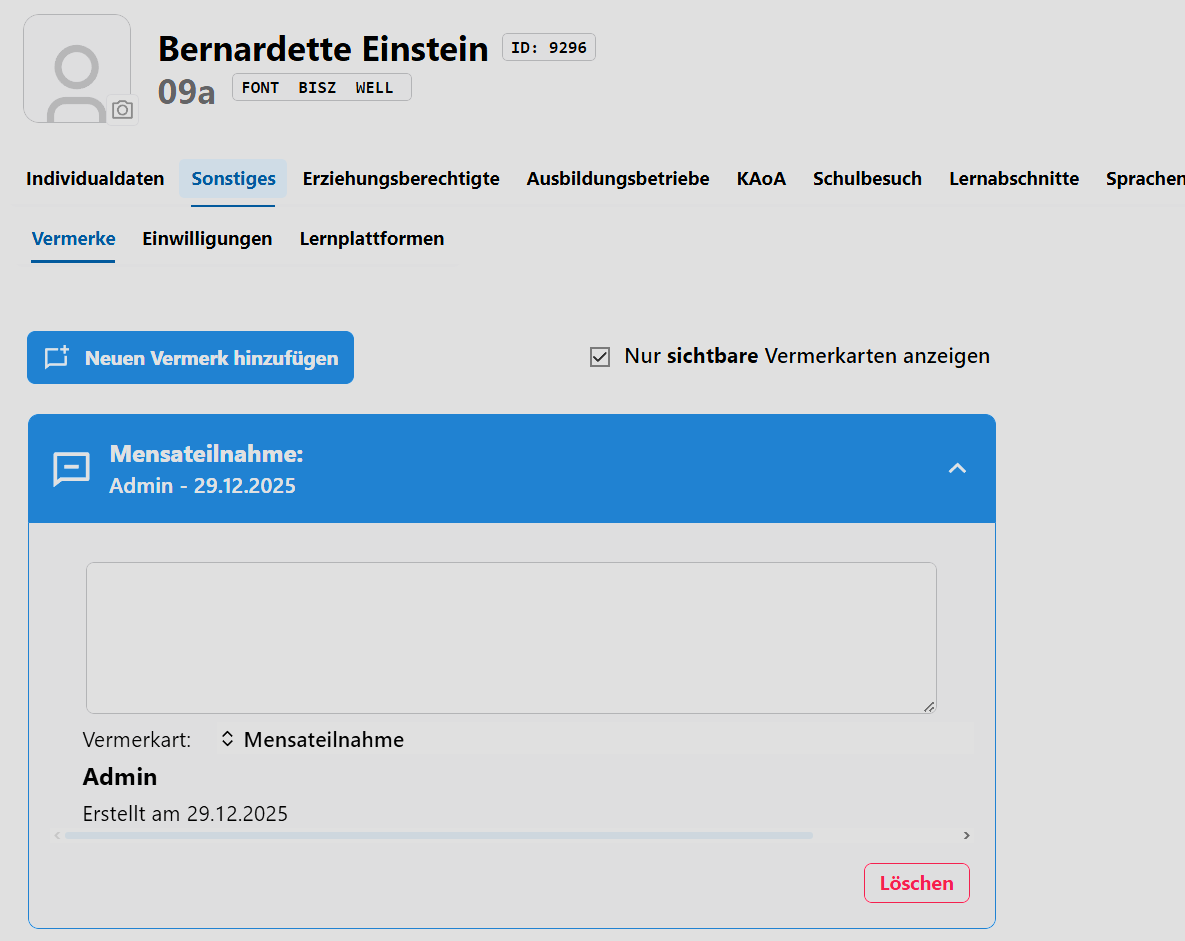Click the ID: 9296 badge
The width and height of the screenshot is (1185, 941).
click(x=548, y=46)
